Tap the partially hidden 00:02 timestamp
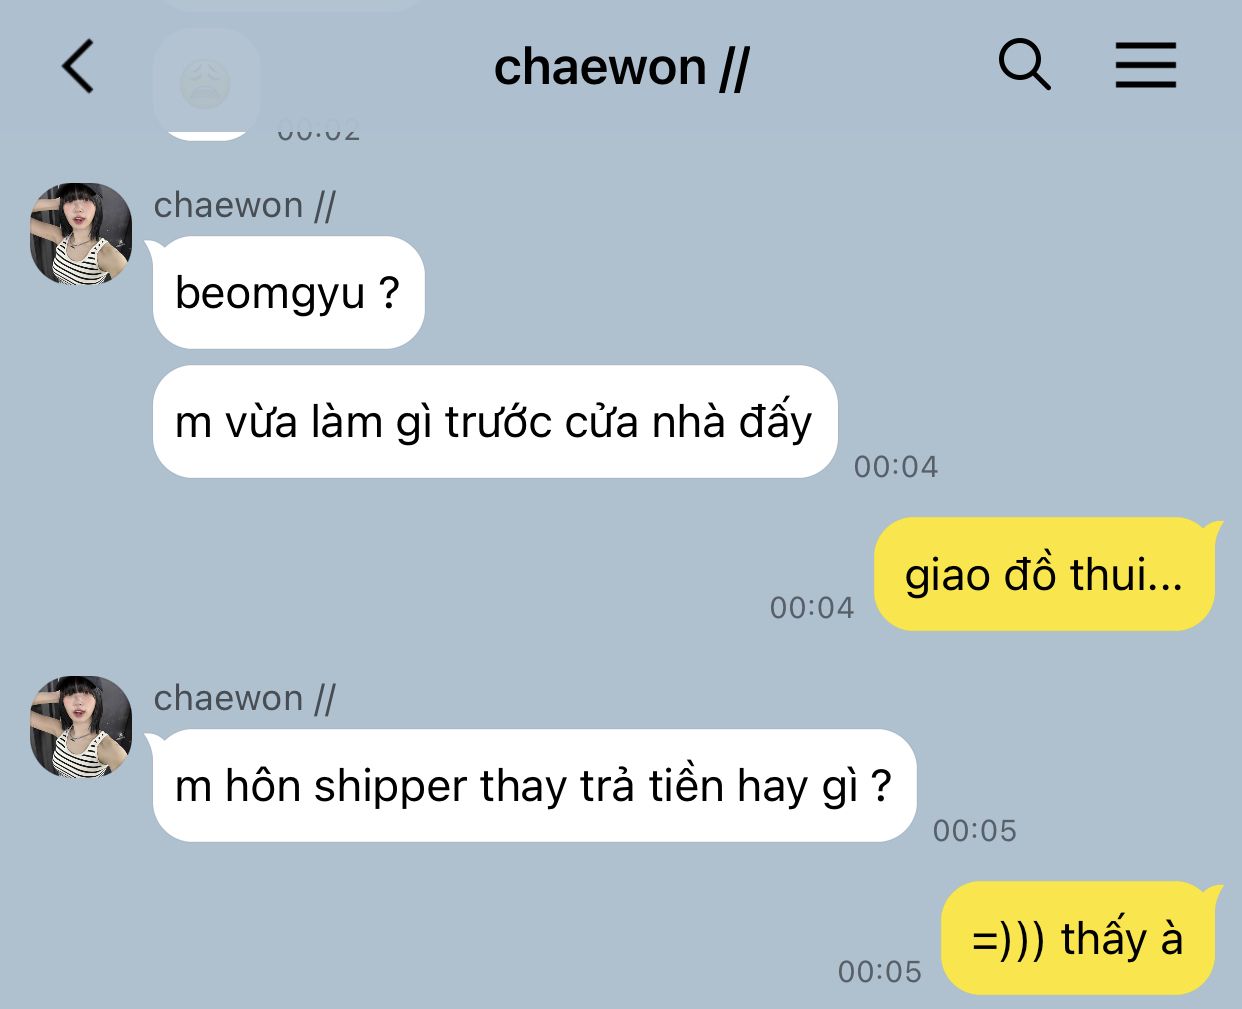This screenshot has width=1242, height=1009. click(318, 131)
